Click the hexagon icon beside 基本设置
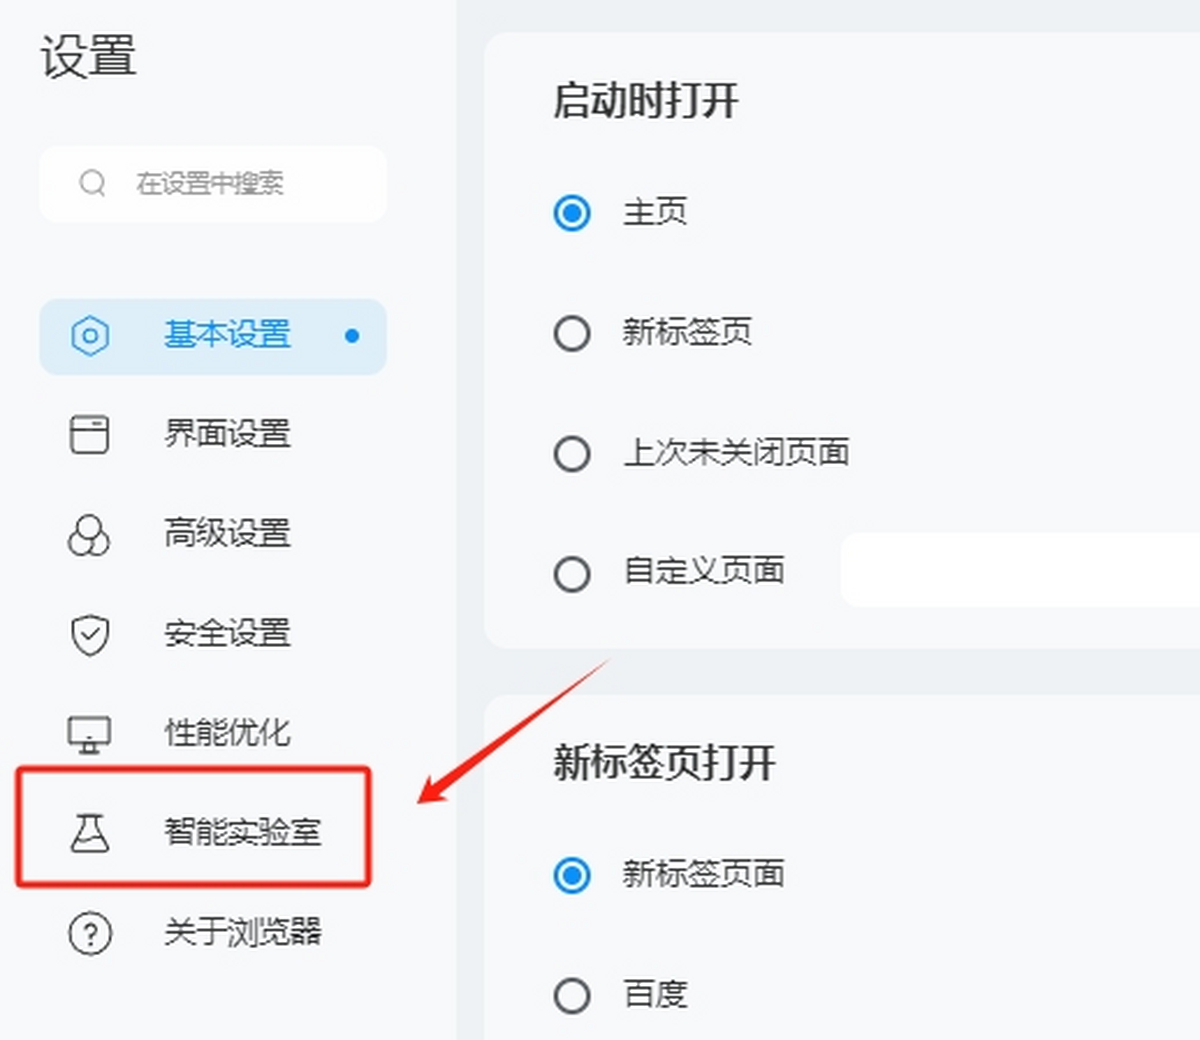Image resolution: width=1200 pixels, height=1040 pixels. click(90, 336)
